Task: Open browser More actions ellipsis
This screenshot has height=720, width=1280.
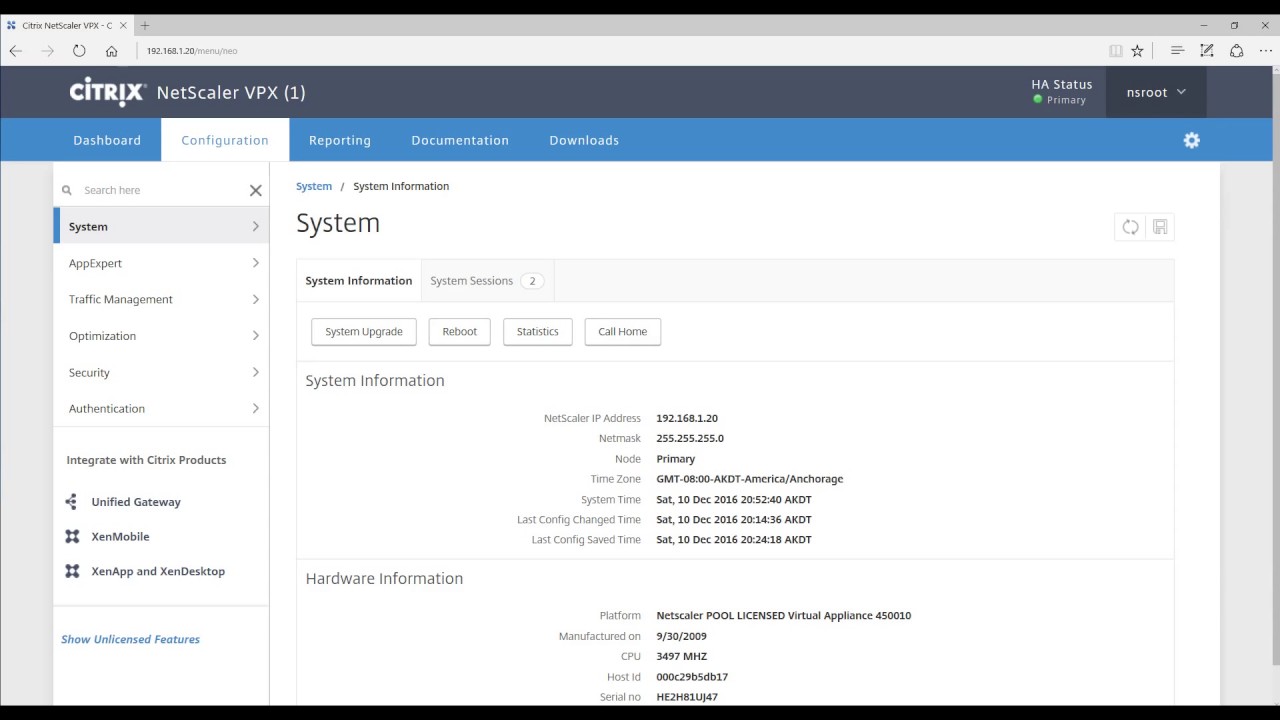Action: pyautogui.click(x=1266, y=51)
